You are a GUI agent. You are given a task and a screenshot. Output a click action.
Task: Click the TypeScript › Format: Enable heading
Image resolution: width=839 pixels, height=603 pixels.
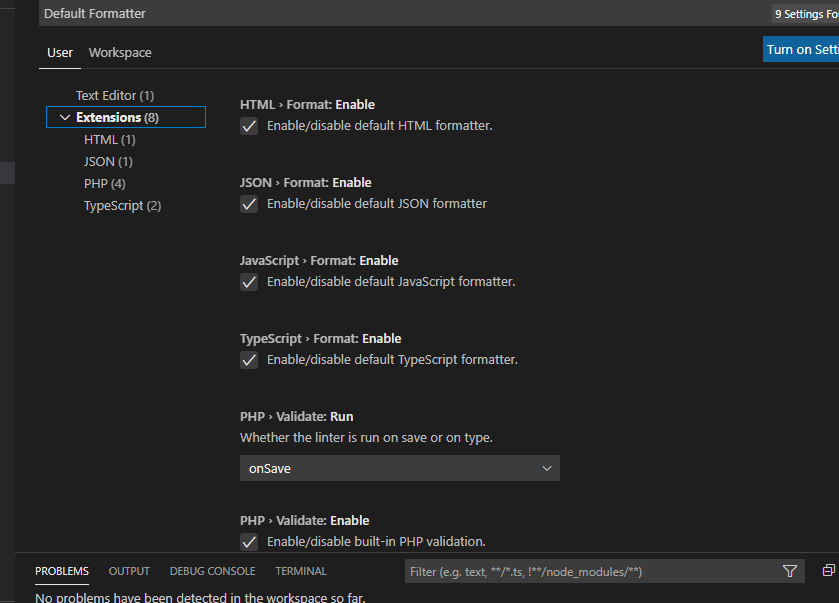click(321, 339)
